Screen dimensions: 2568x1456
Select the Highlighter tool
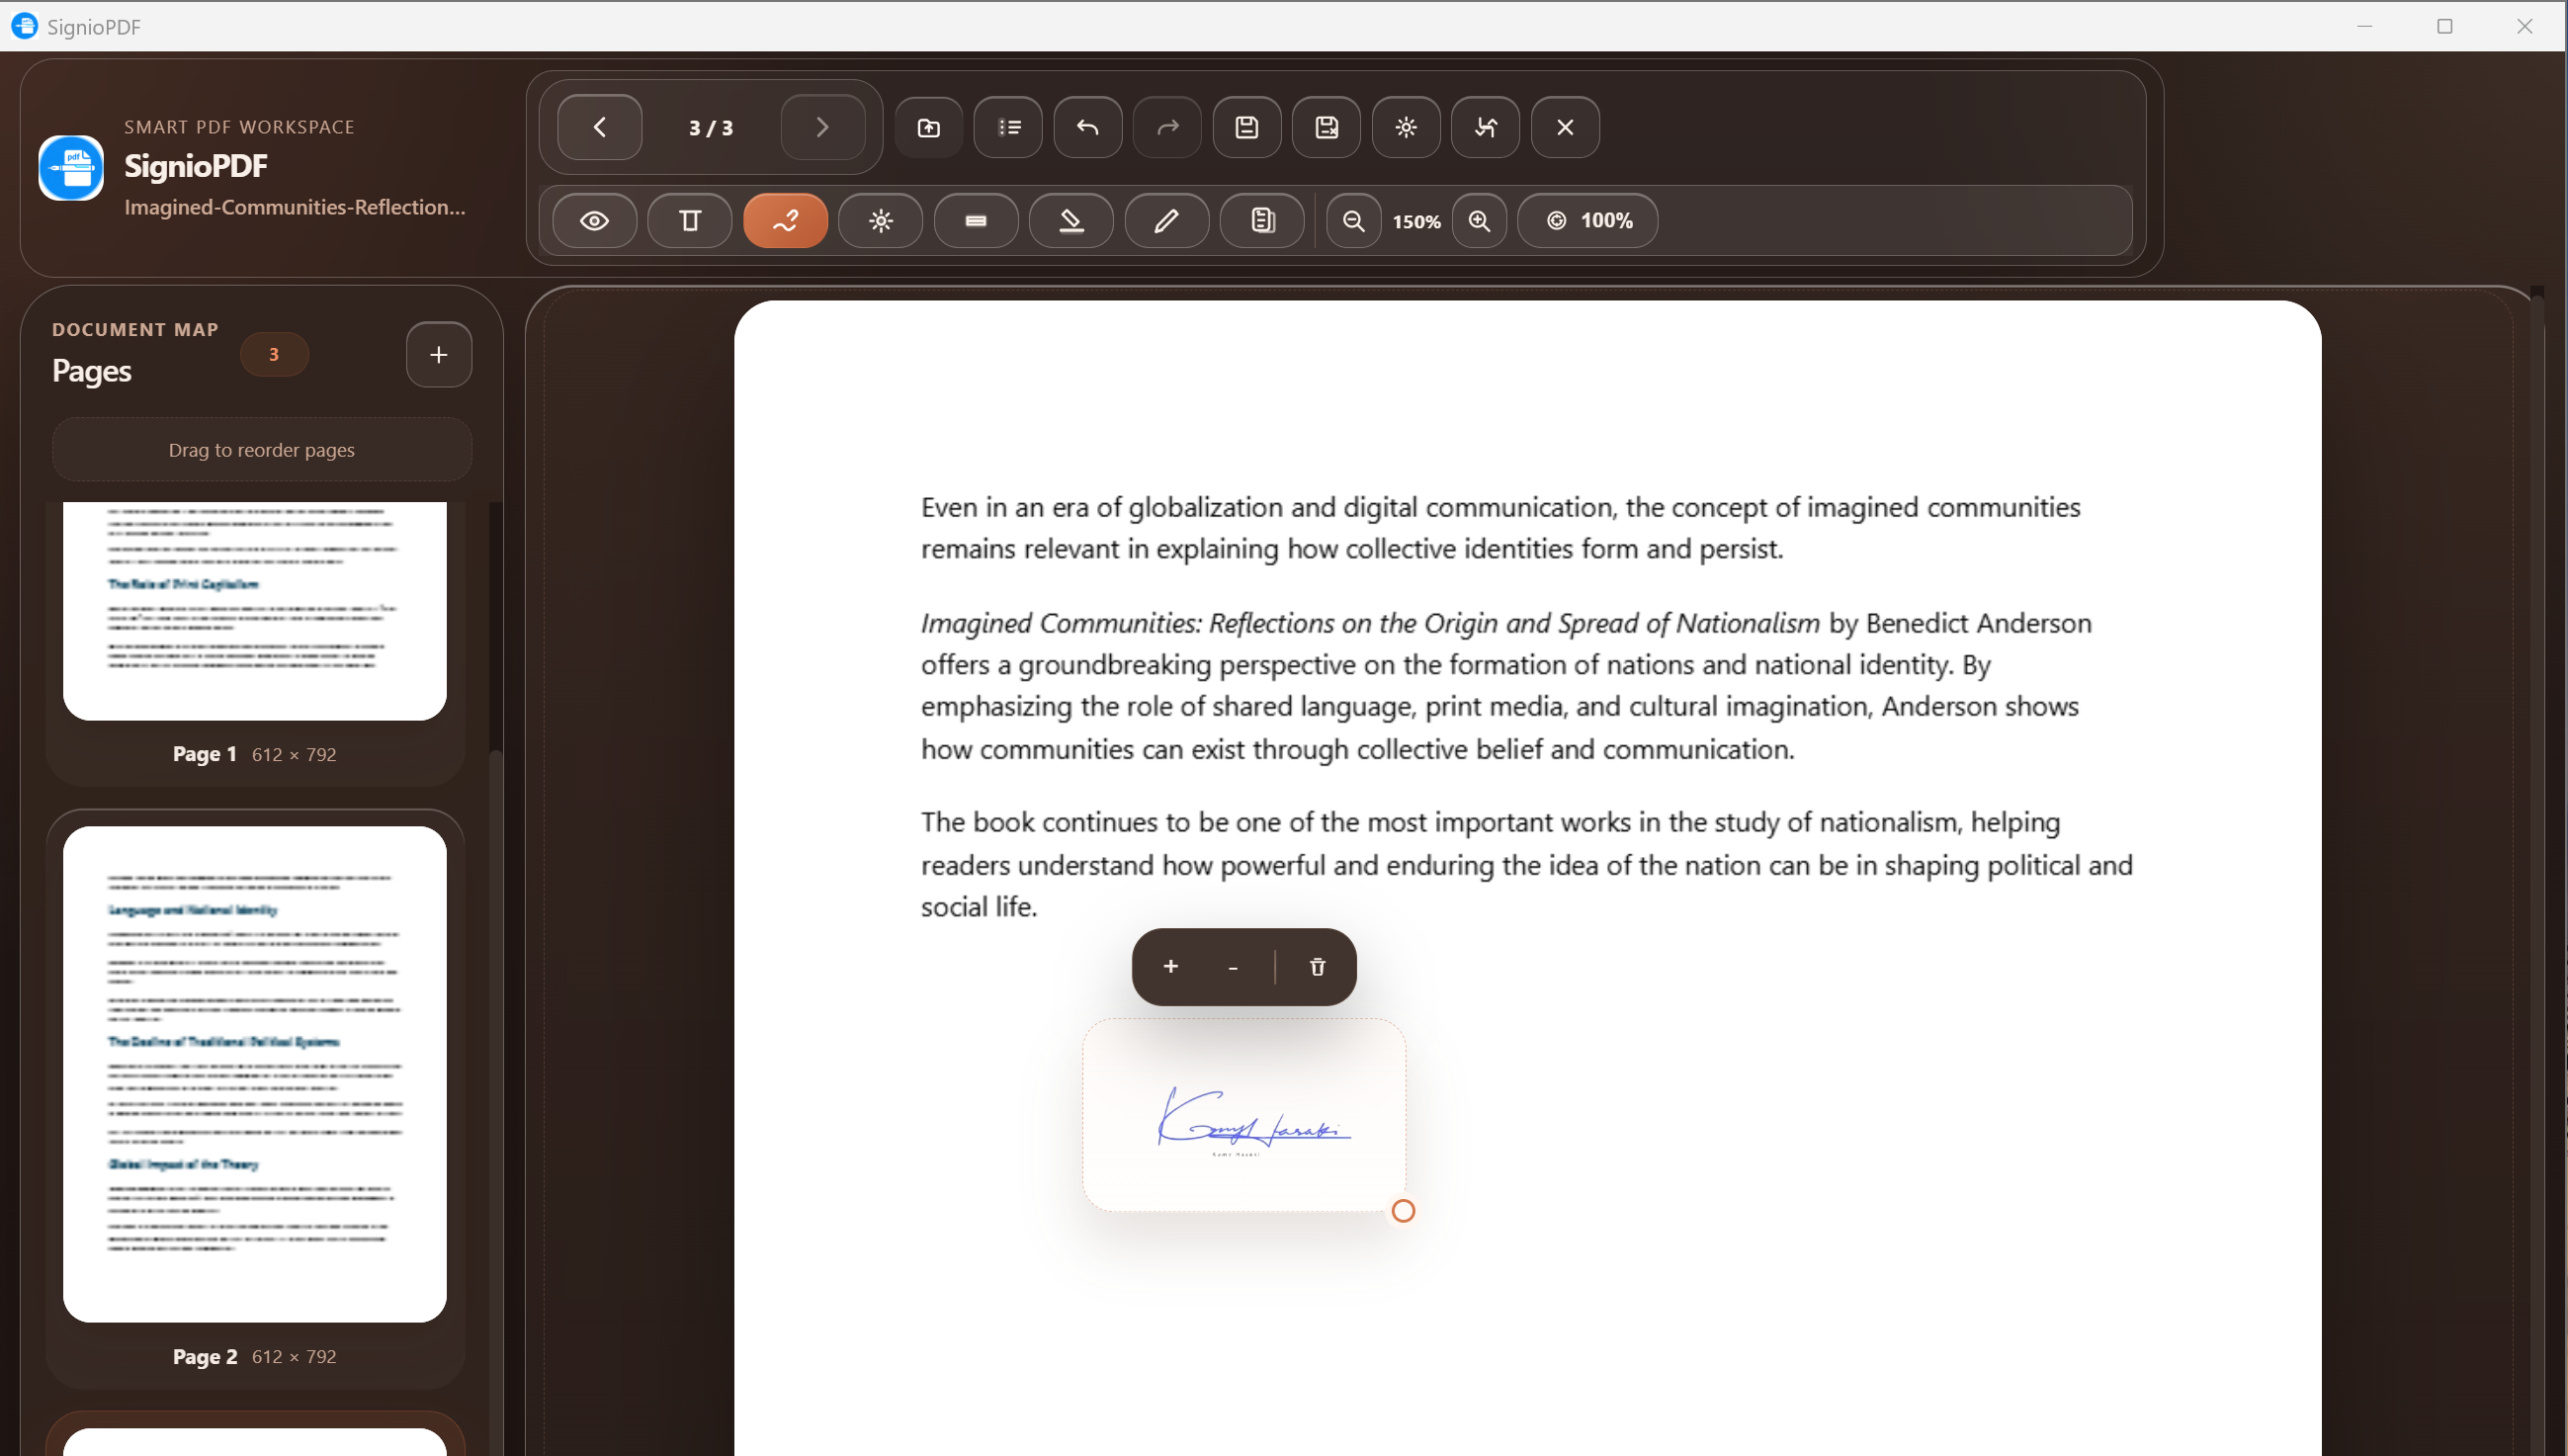[1071, 220]
